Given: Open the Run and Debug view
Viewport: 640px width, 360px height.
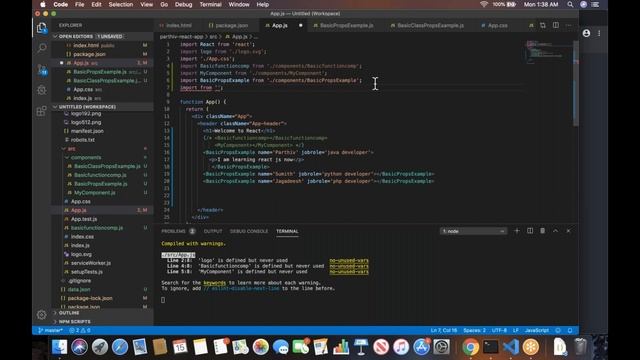Looking at the screenshot, I should coord(42,90).
